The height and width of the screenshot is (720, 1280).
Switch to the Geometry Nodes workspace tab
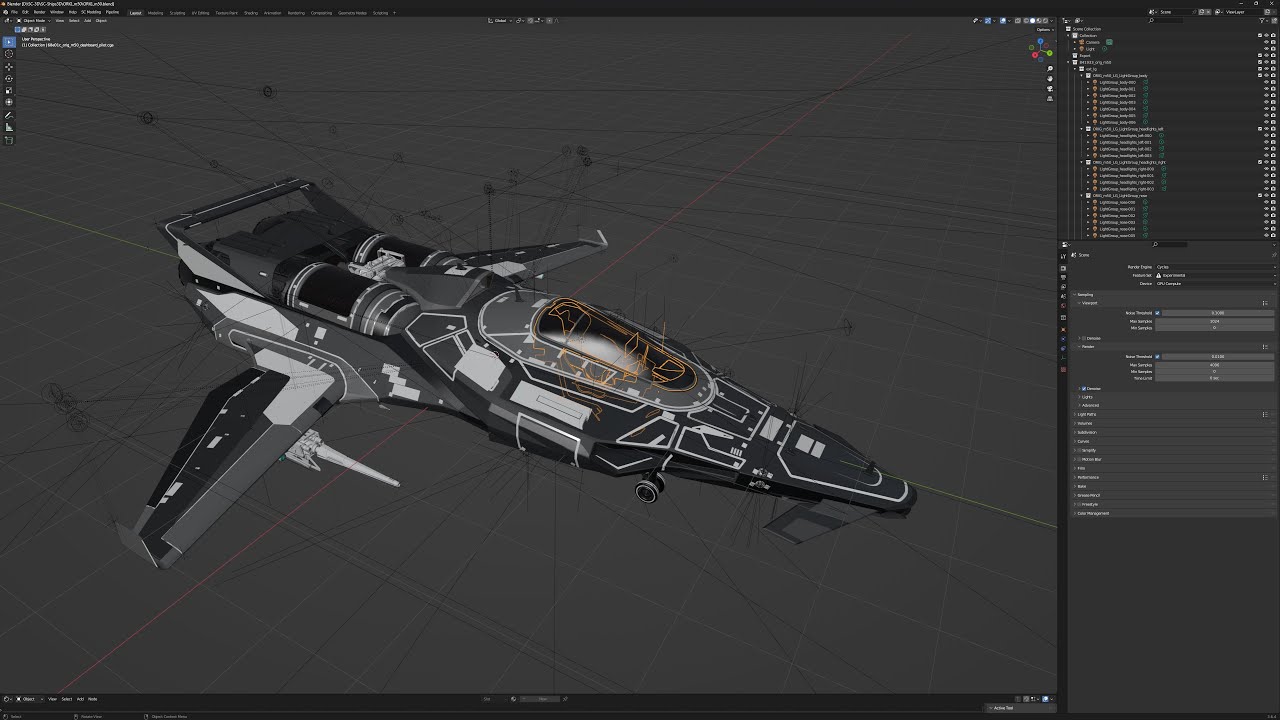[x=352, y=13]
